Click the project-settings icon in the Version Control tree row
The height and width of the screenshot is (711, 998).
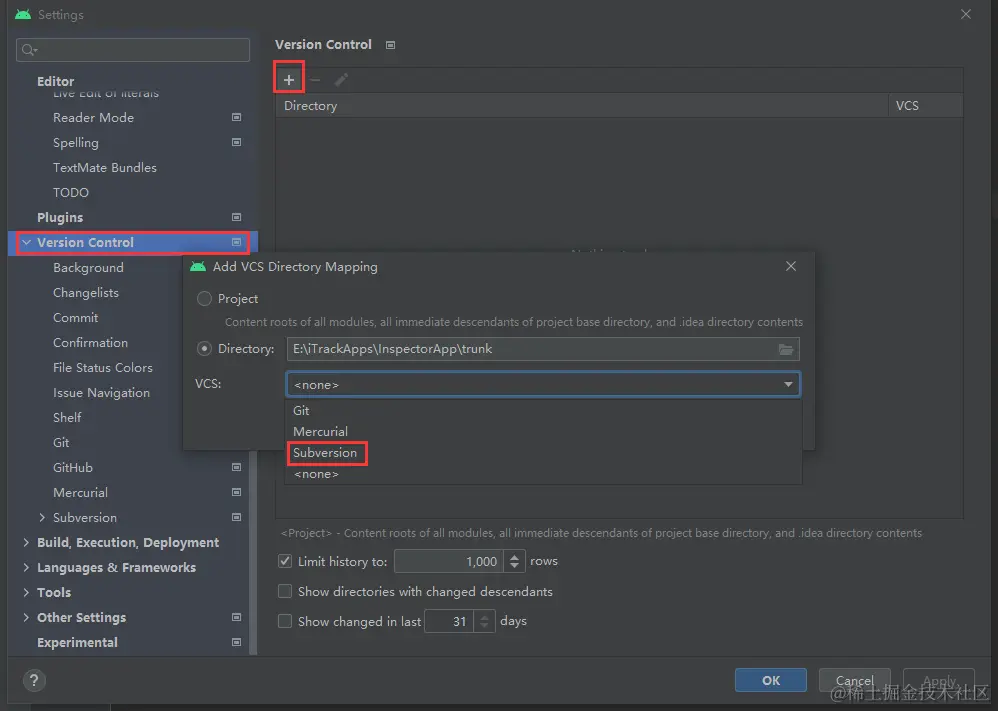click(237, 242)
